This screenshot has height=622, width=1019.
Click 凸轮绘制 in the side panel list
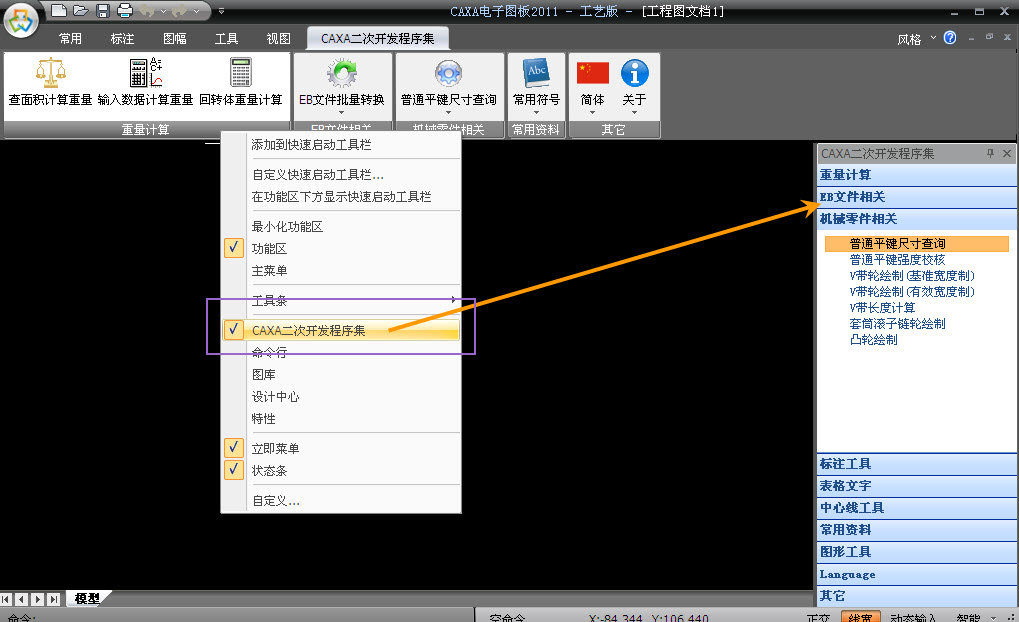(873, 339)
